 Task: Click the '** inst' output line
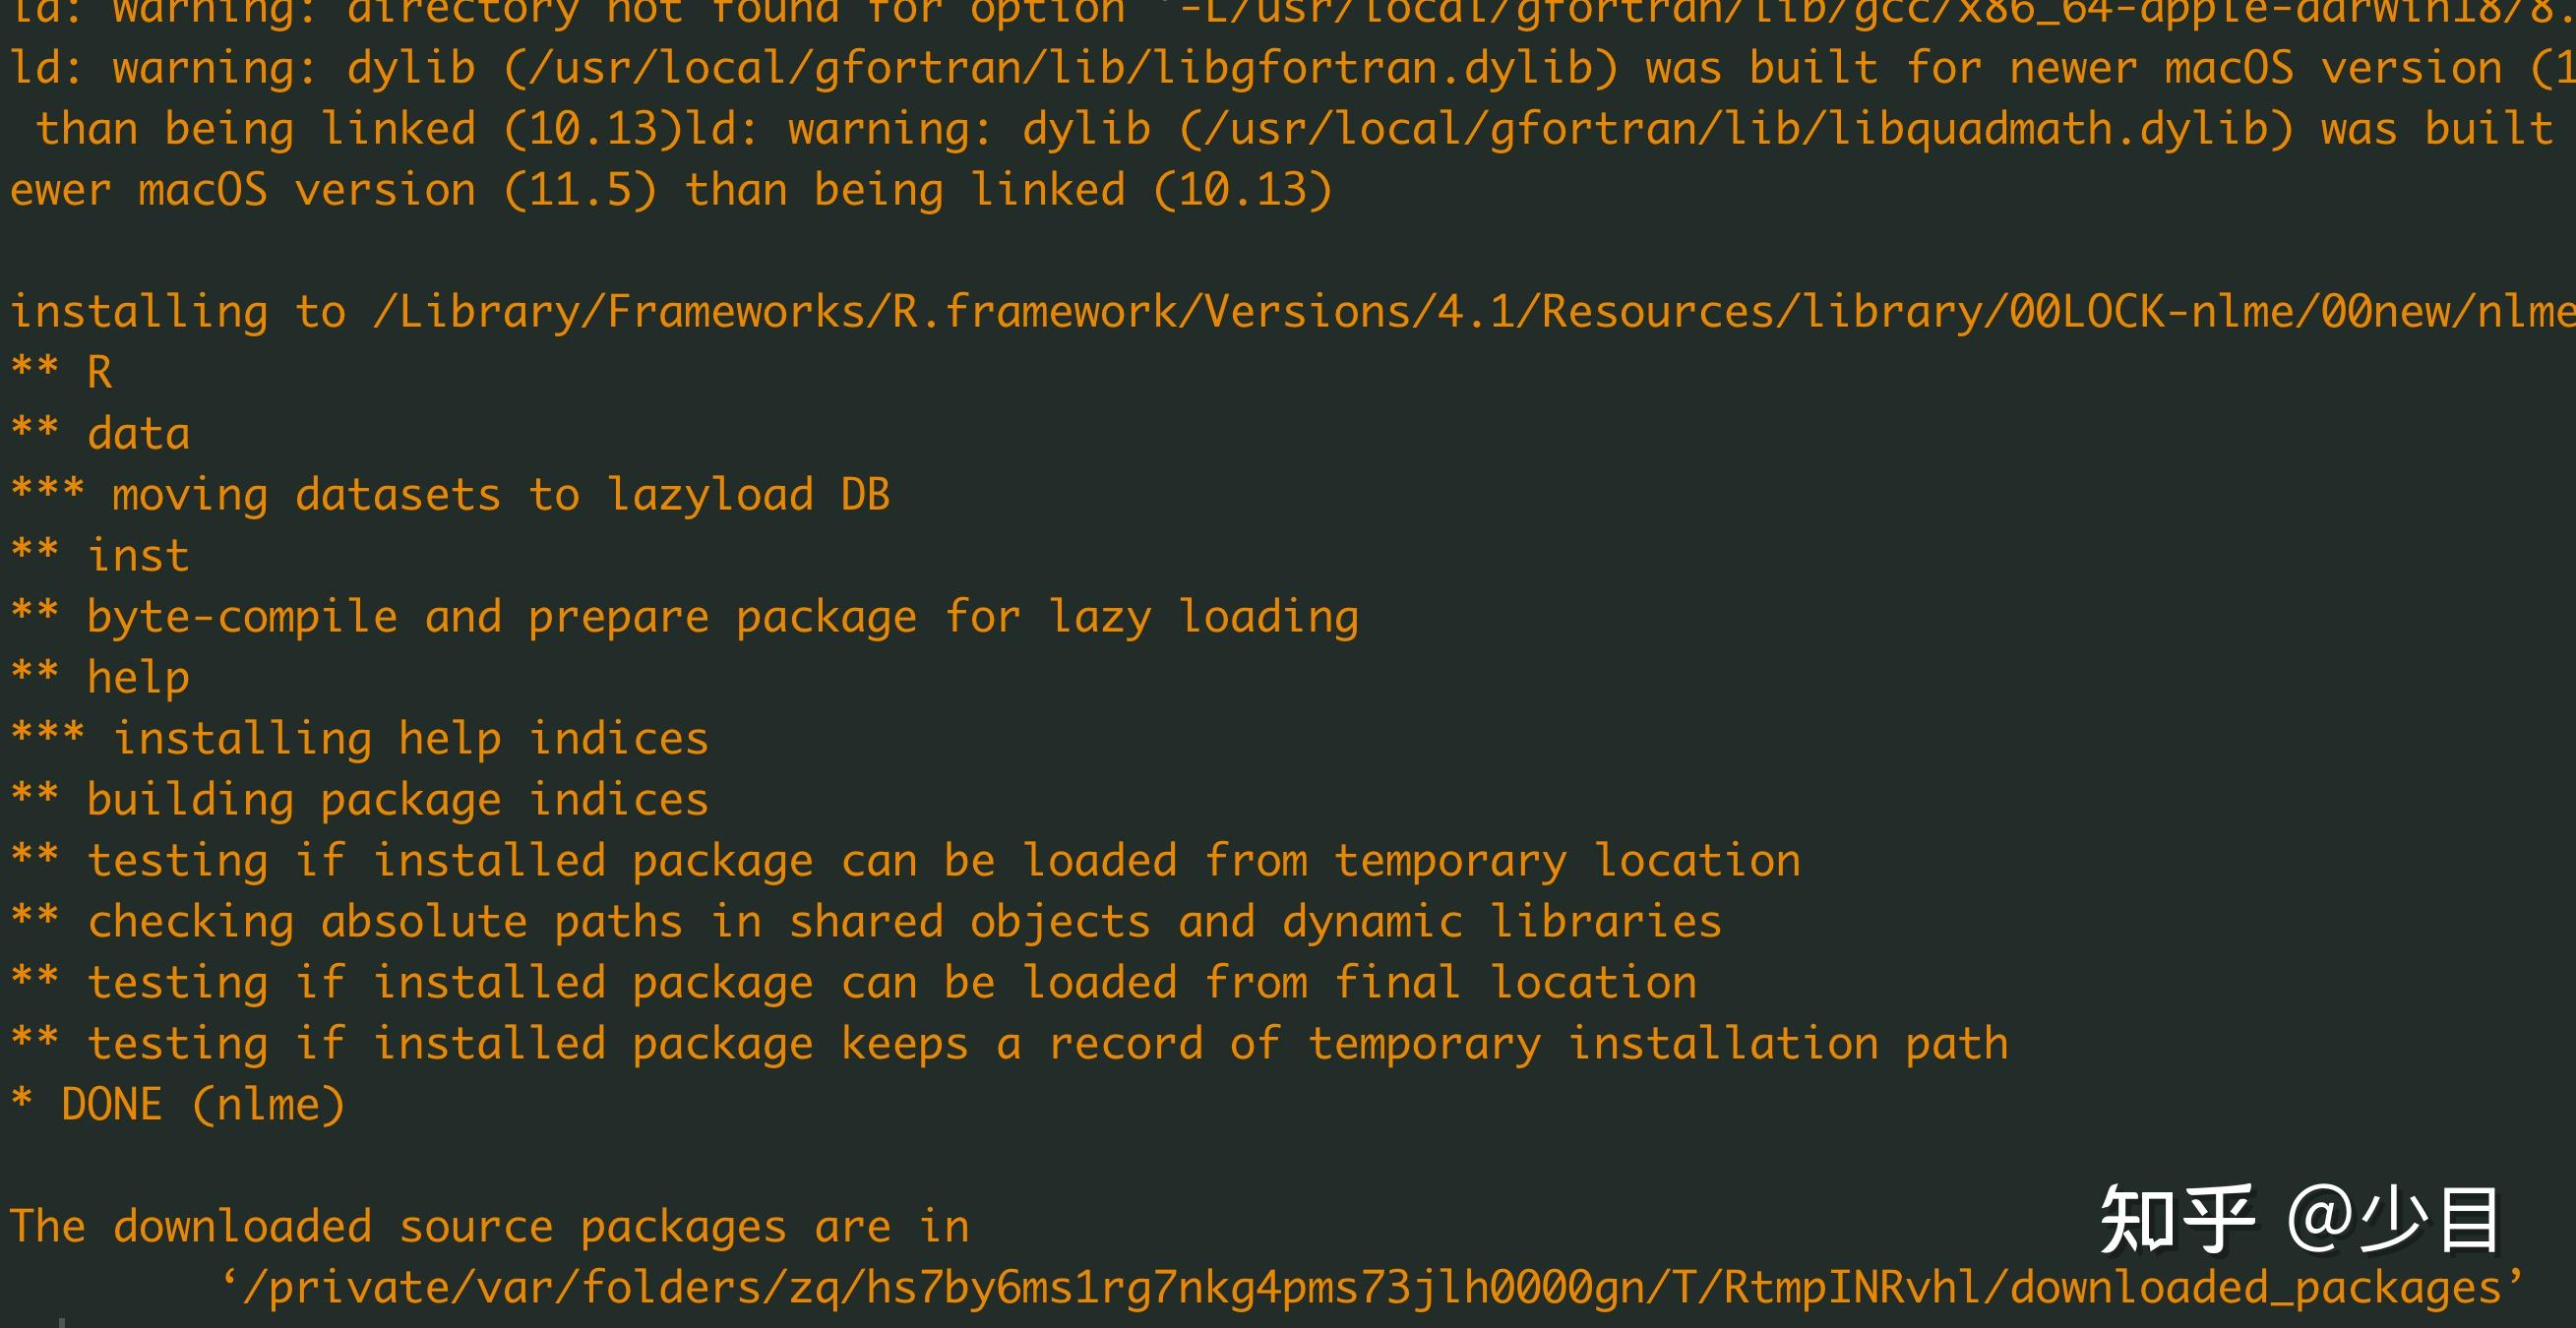[100, 555]
